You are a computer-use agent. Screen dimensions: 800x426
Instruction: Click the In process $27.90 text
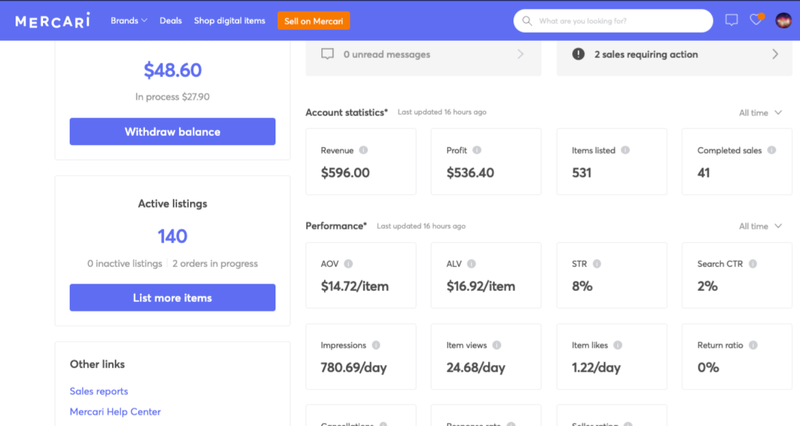[x=172, y=96]
